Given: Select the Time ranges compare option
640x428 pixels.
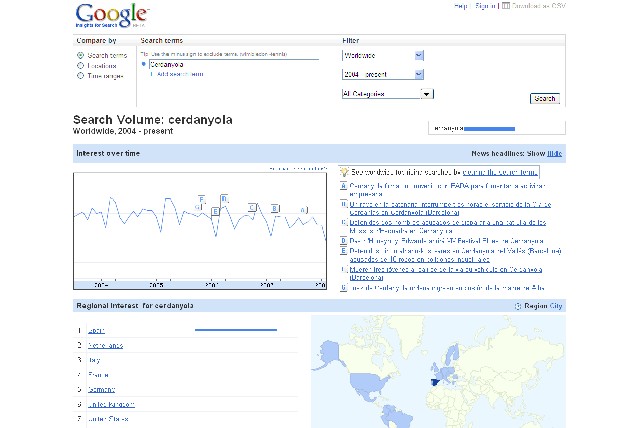Looking at the screenshot, I should point(80,76).
